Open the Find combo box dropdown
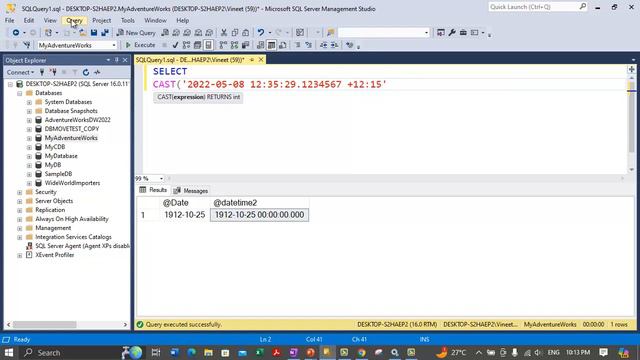This screenshot has width=640, height=360. click(x=427, y=33)
